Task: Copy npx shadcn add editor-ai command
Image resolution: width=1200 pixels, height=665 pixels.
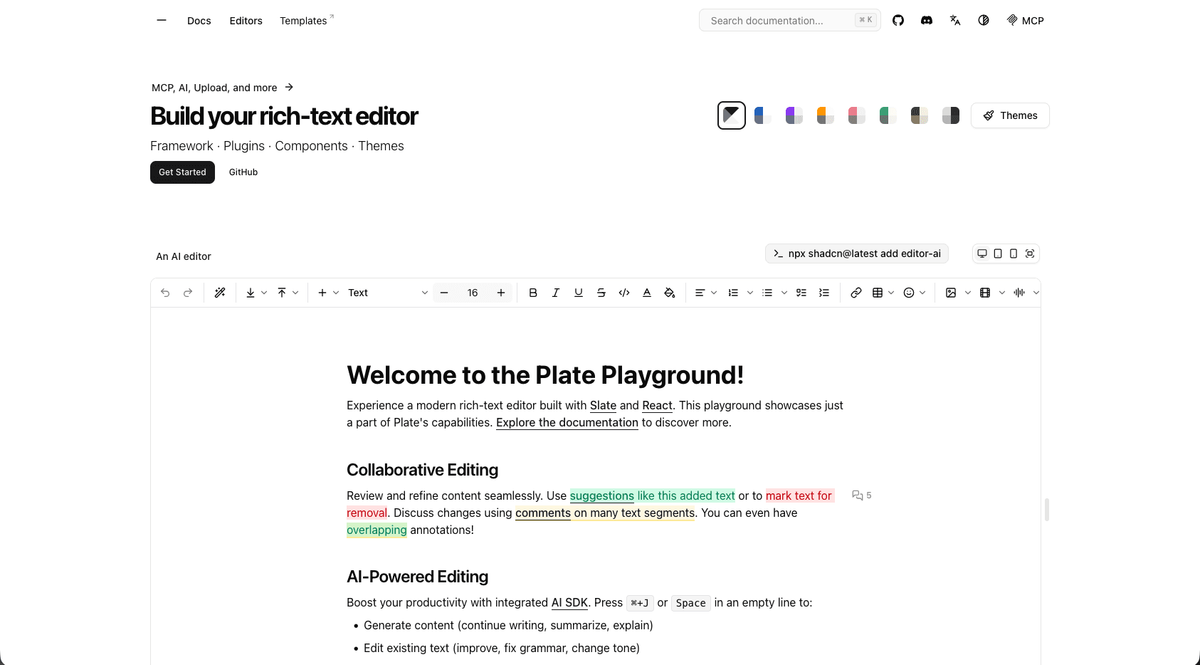Action: 857,254
